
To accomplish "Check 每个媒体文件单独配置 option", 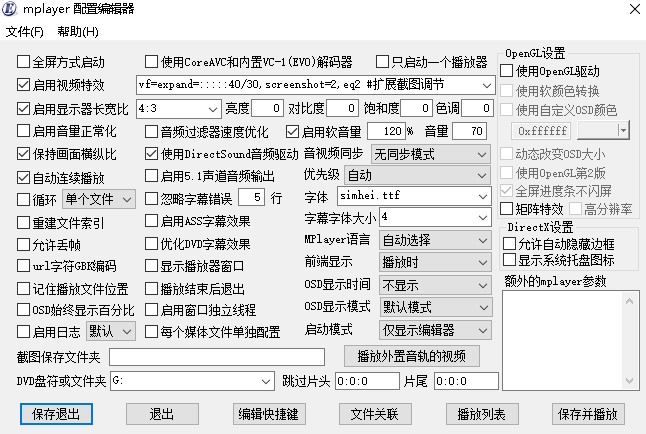I will [x=151, y=332].
